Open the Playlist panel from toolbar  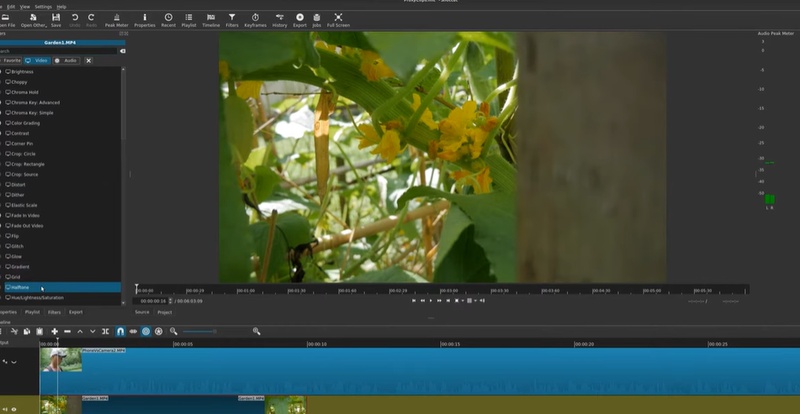[x=189, y=20]
